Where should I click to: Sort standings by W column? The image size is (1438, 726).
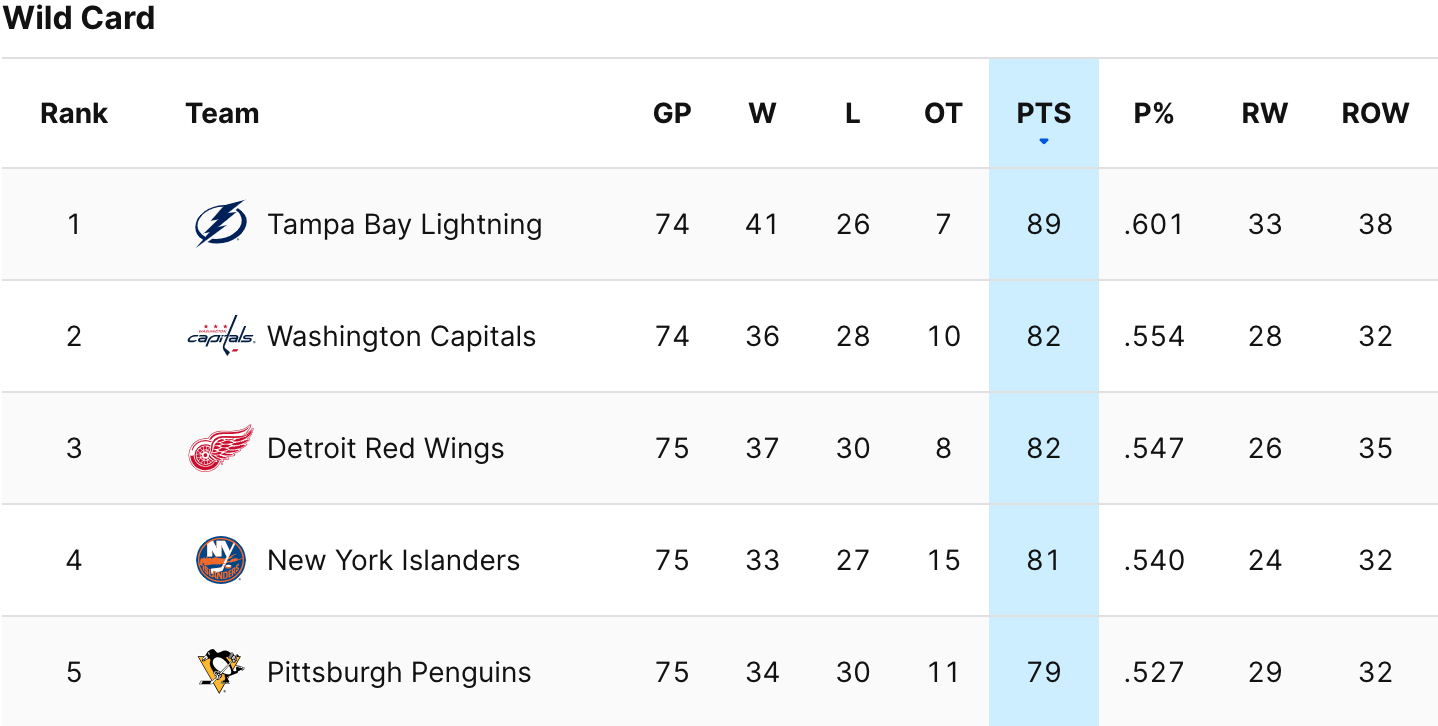762,114
